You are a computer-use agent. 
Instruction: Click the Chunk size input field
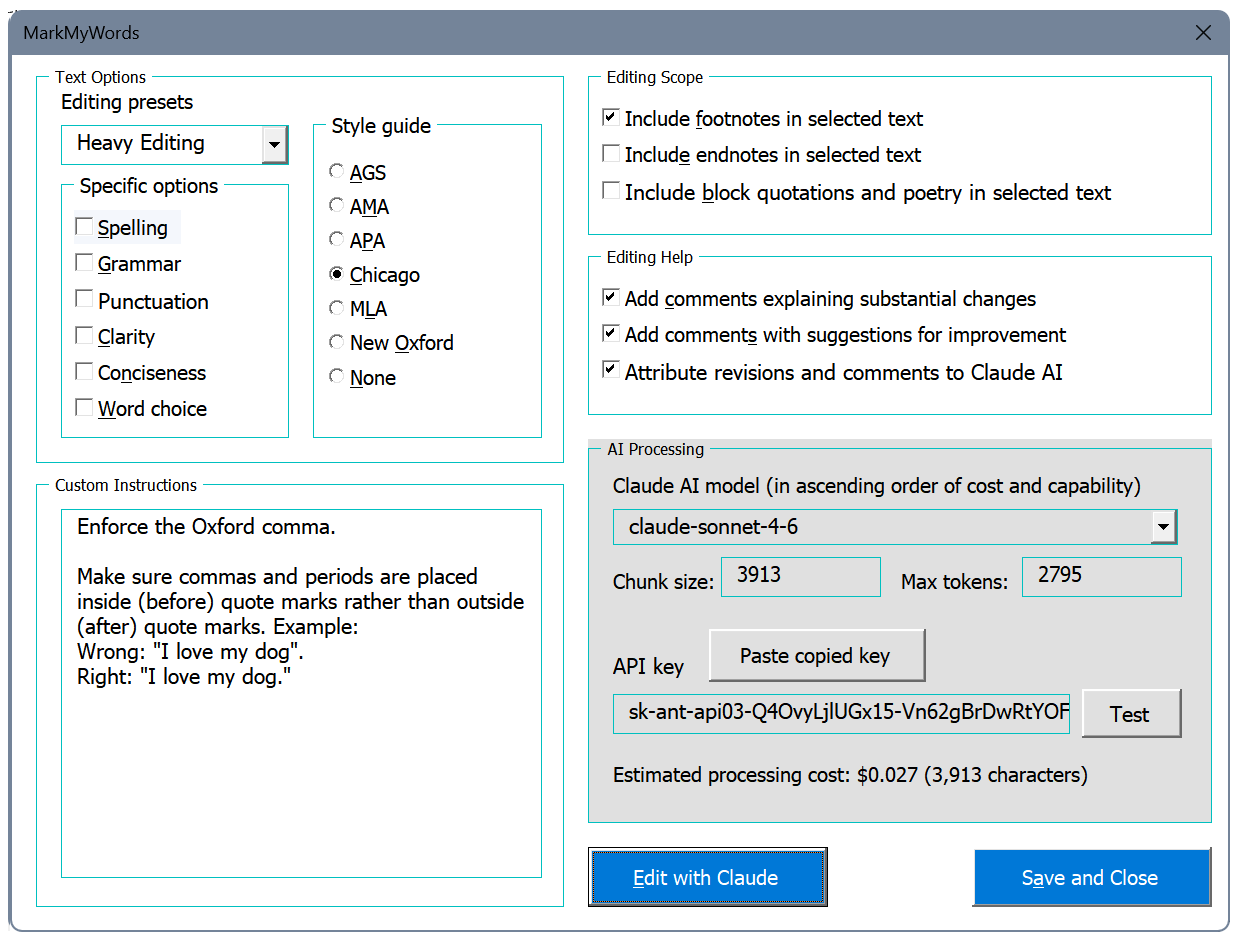[x=800, y=577]
